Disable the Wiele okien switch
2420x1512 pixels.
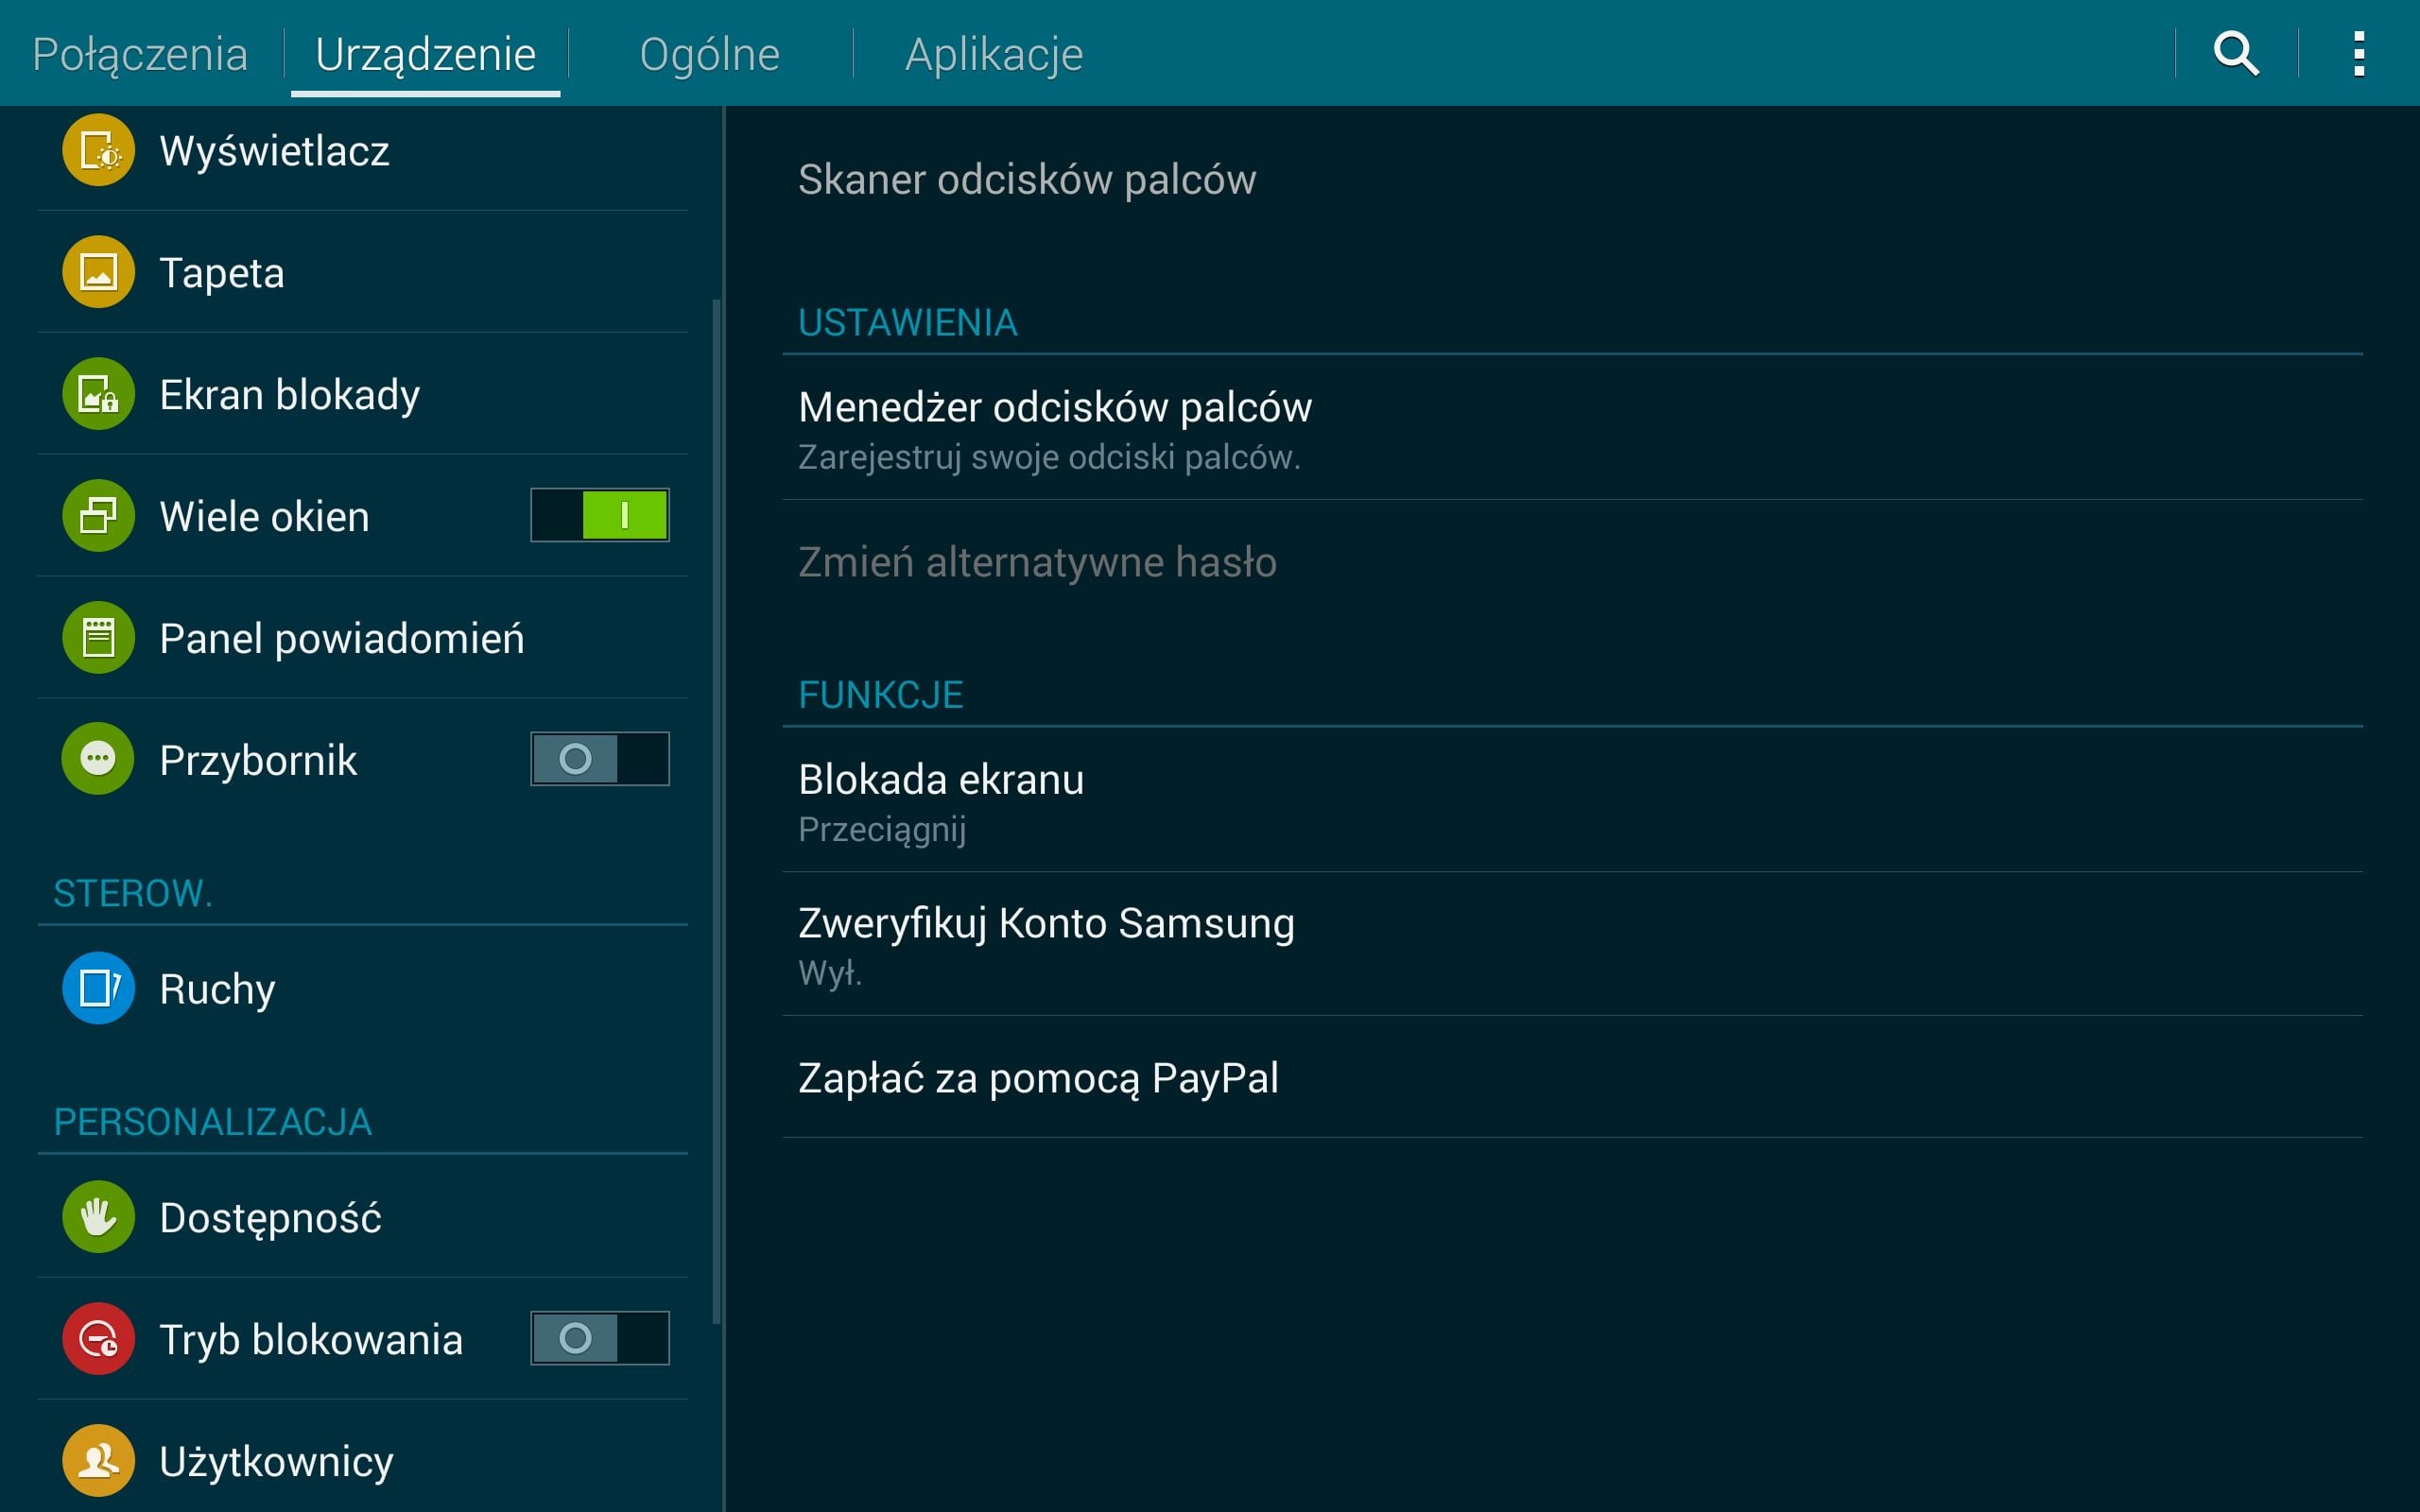coord(600,515)
